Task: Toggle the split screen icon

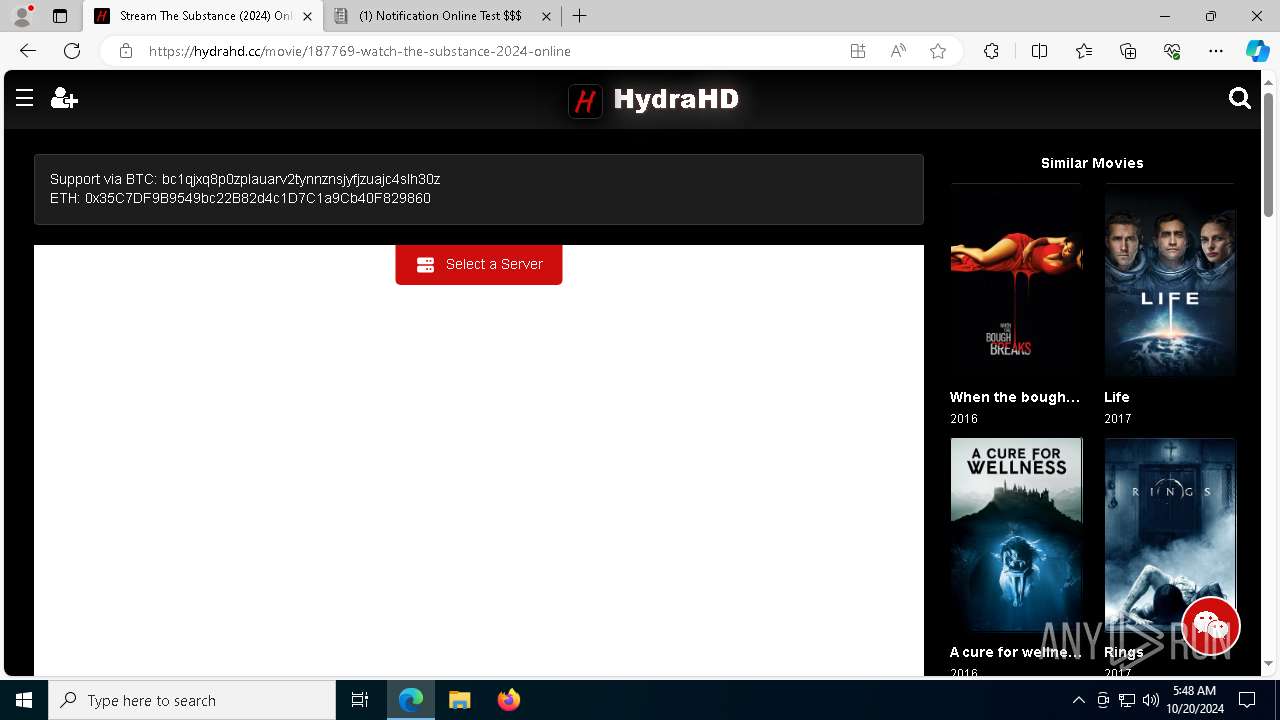Action: click(1039, 51)
